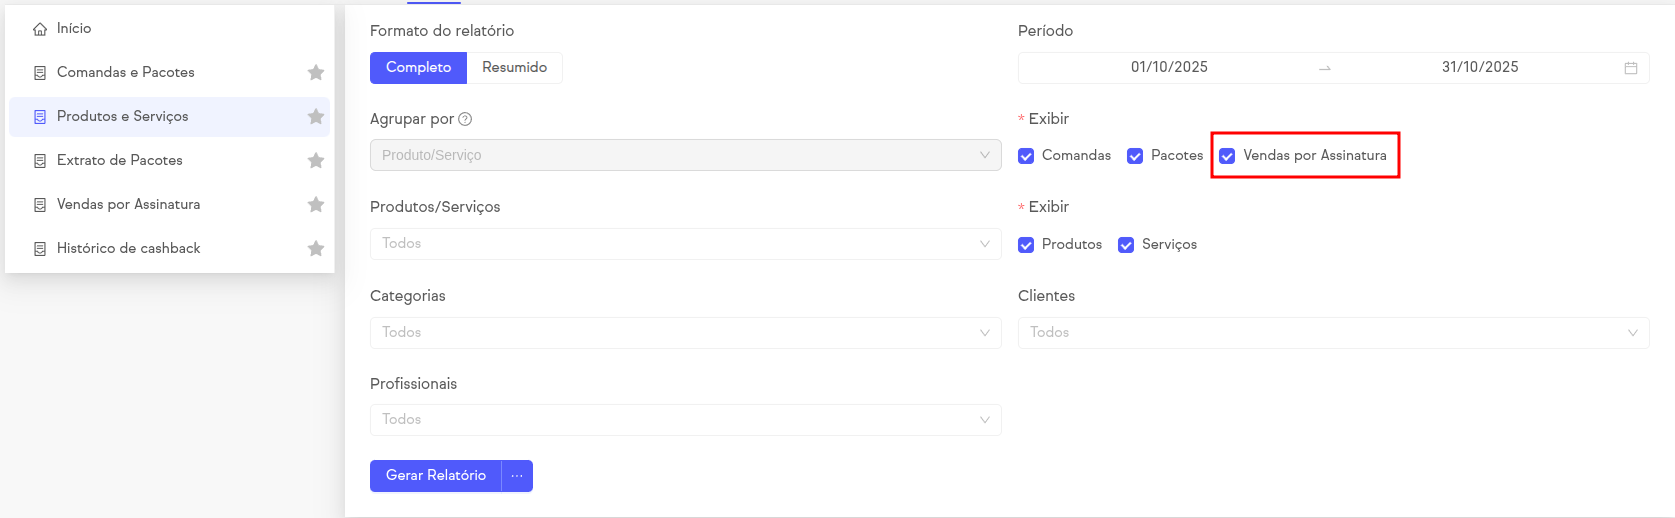Favorite Comandas e Pacotes with star icon
The image size is (1675, 518).
316,72
